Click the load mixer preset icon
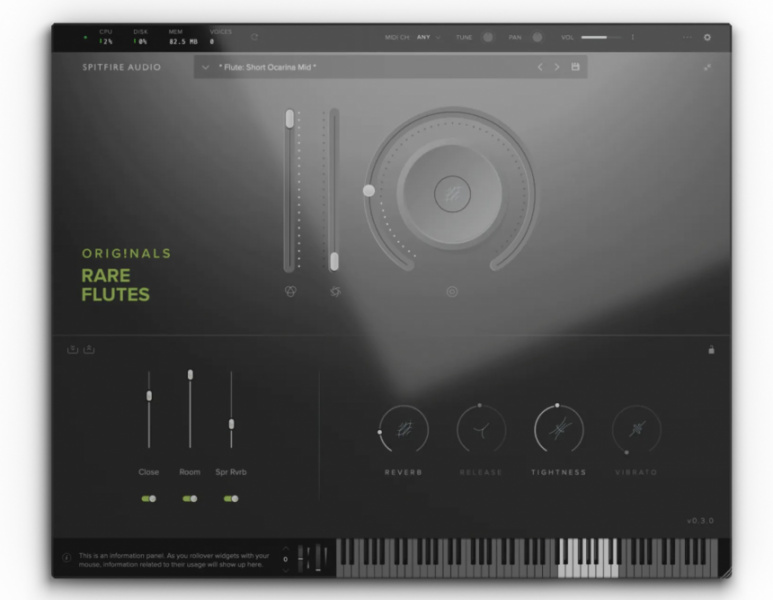 tap(89, 350)
